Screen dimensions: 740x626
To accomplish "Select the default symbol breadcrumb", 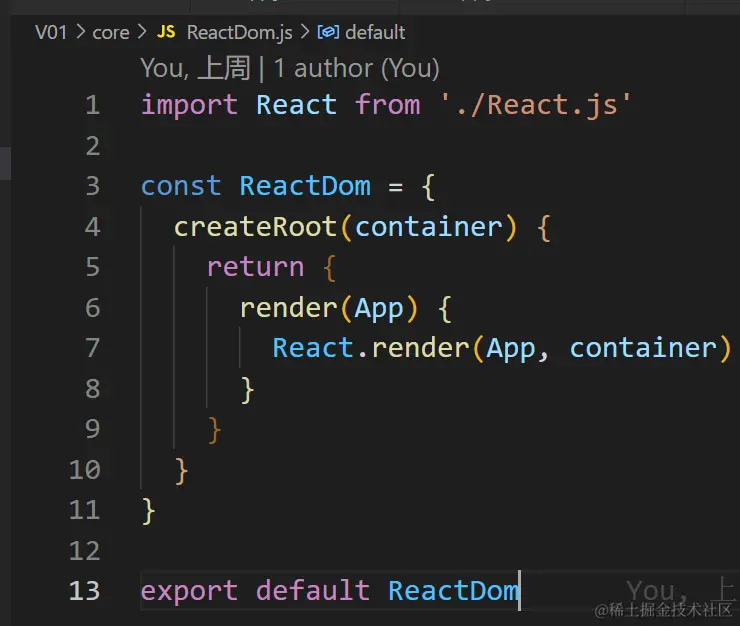I will (375, 33).
